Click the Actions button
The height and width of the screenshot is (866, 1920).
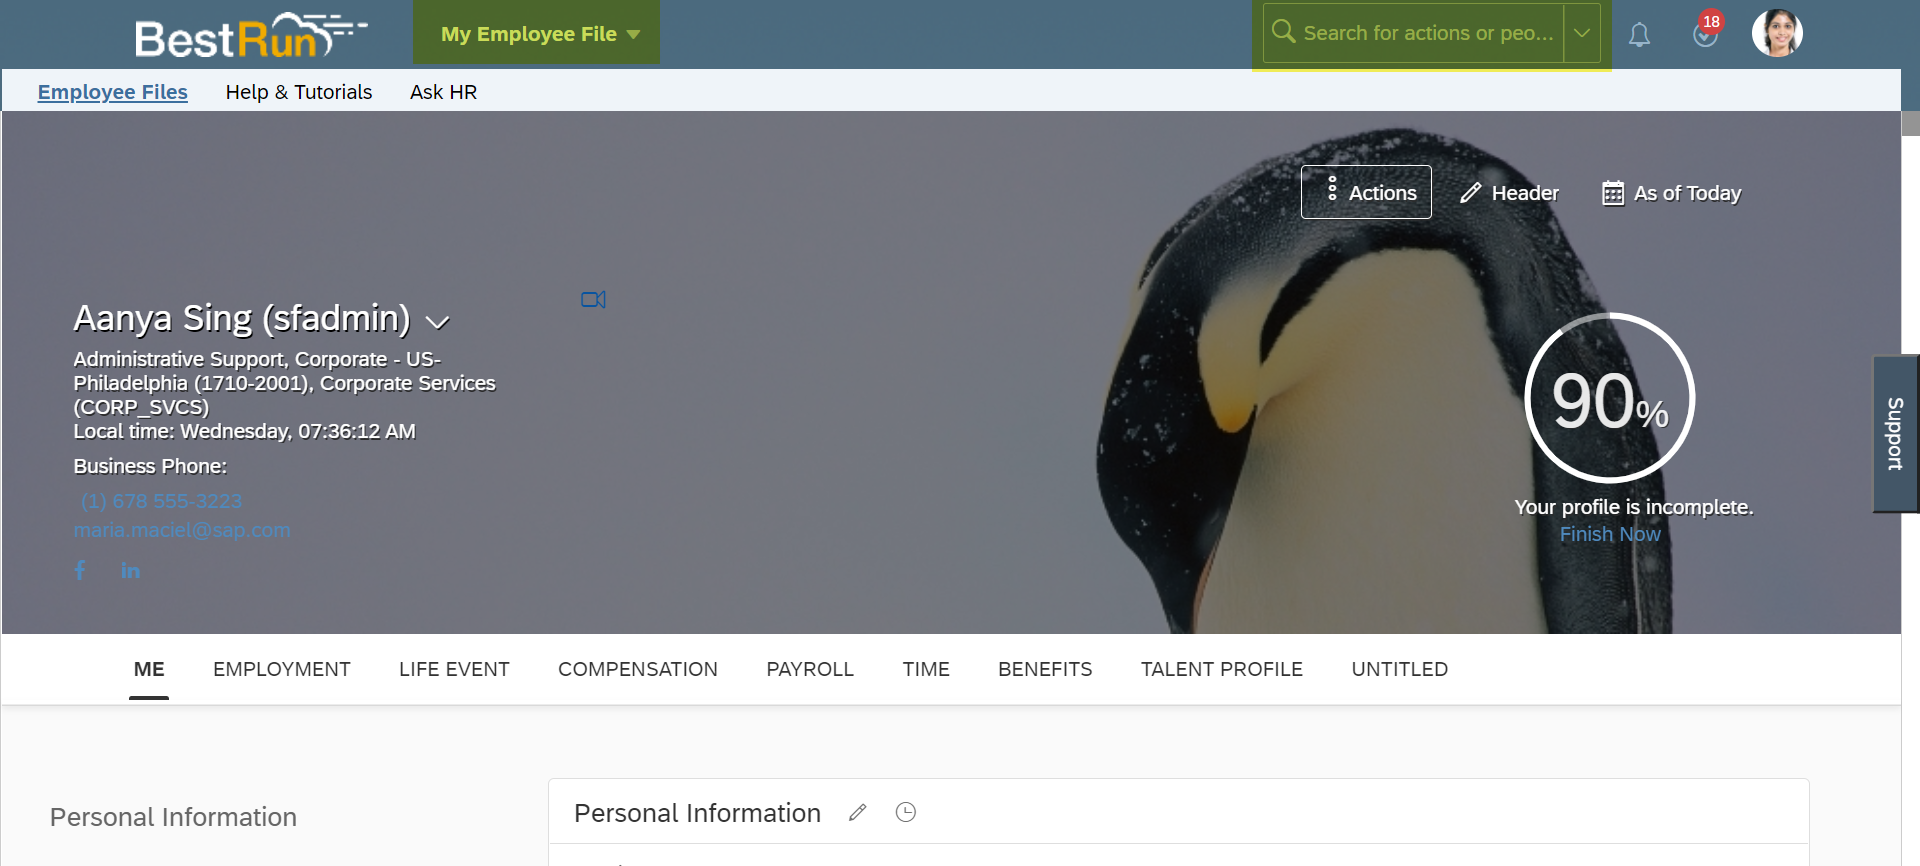pos(1366,192)
